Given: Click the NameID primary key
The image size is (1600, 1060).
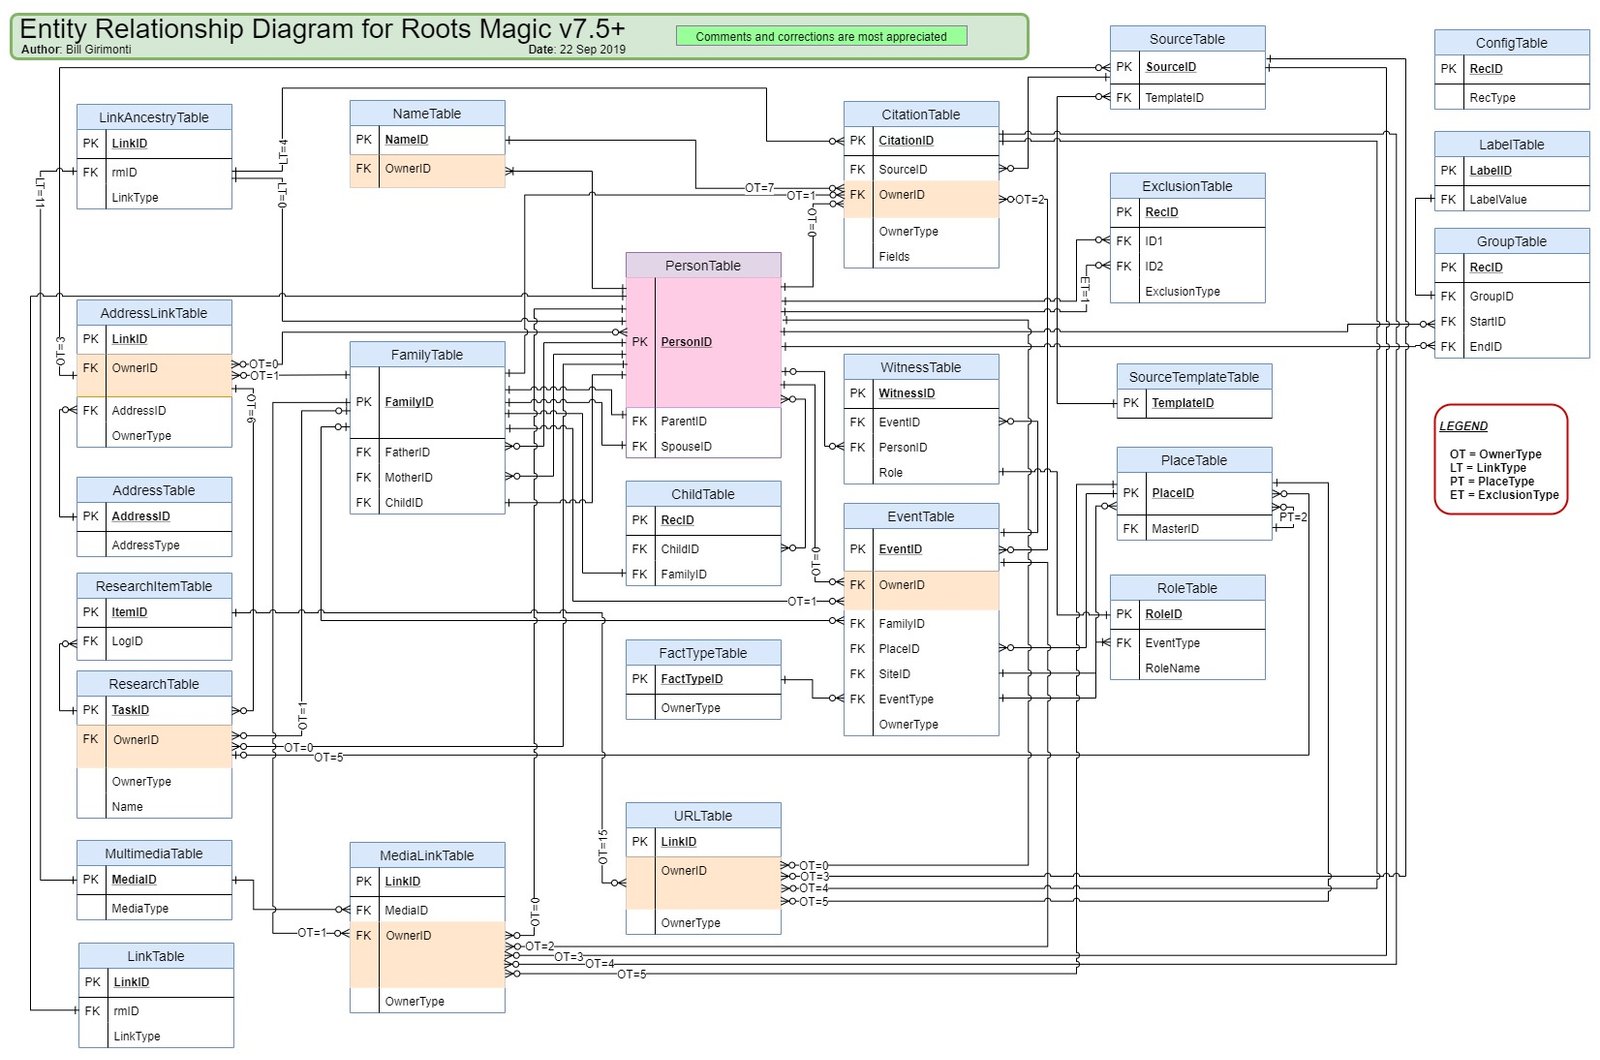Looking at the screenshot, I should click(x=406, y=140).
